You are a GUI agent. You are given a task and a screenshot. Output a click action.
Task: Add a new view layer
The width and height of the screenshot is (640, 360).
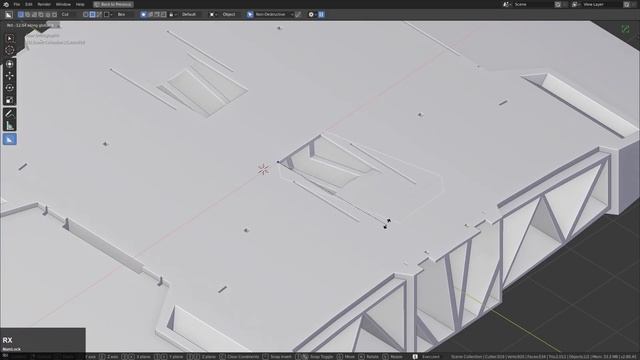[x=627, y=4]
